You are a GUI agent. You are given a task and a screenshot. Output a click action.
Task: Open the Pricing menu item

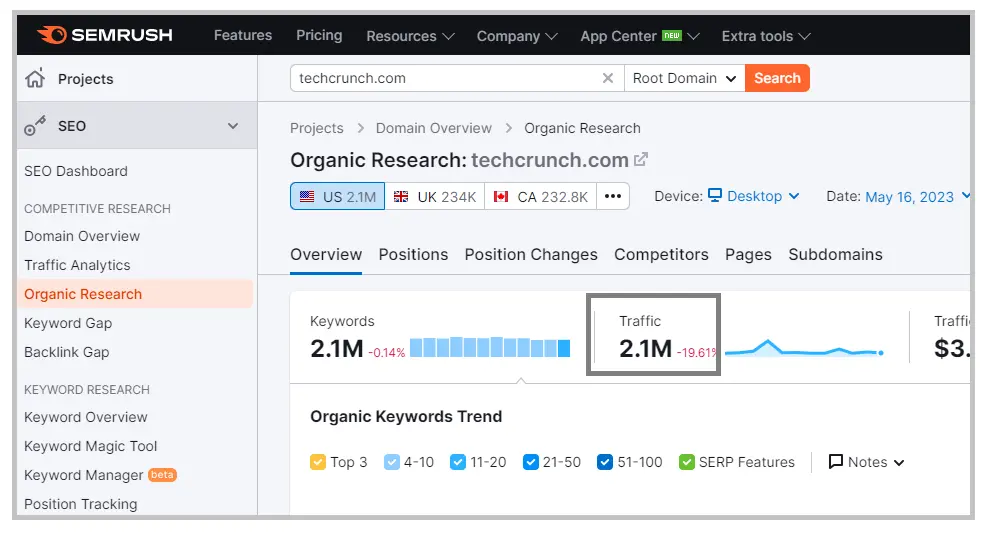319,35
